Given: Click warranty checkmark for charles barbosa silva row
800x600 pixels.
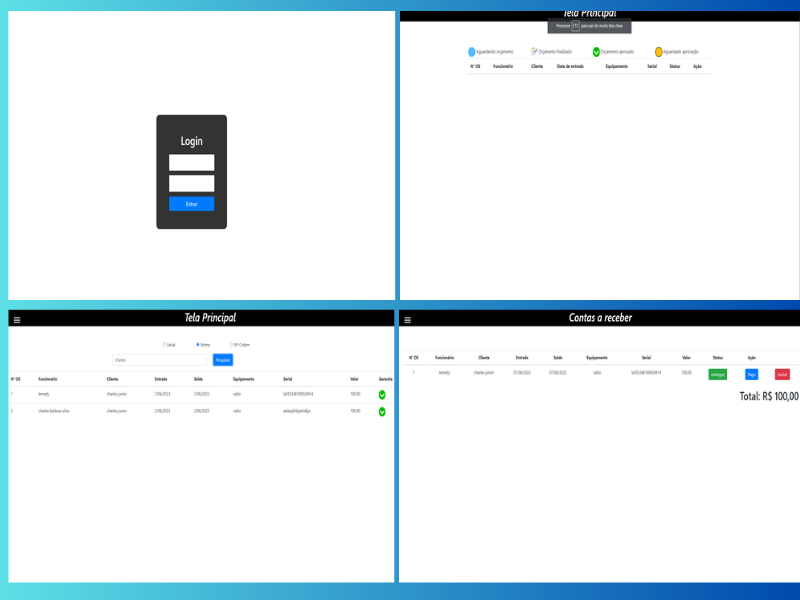Looking at the screenshot, I should pos(382,411).
